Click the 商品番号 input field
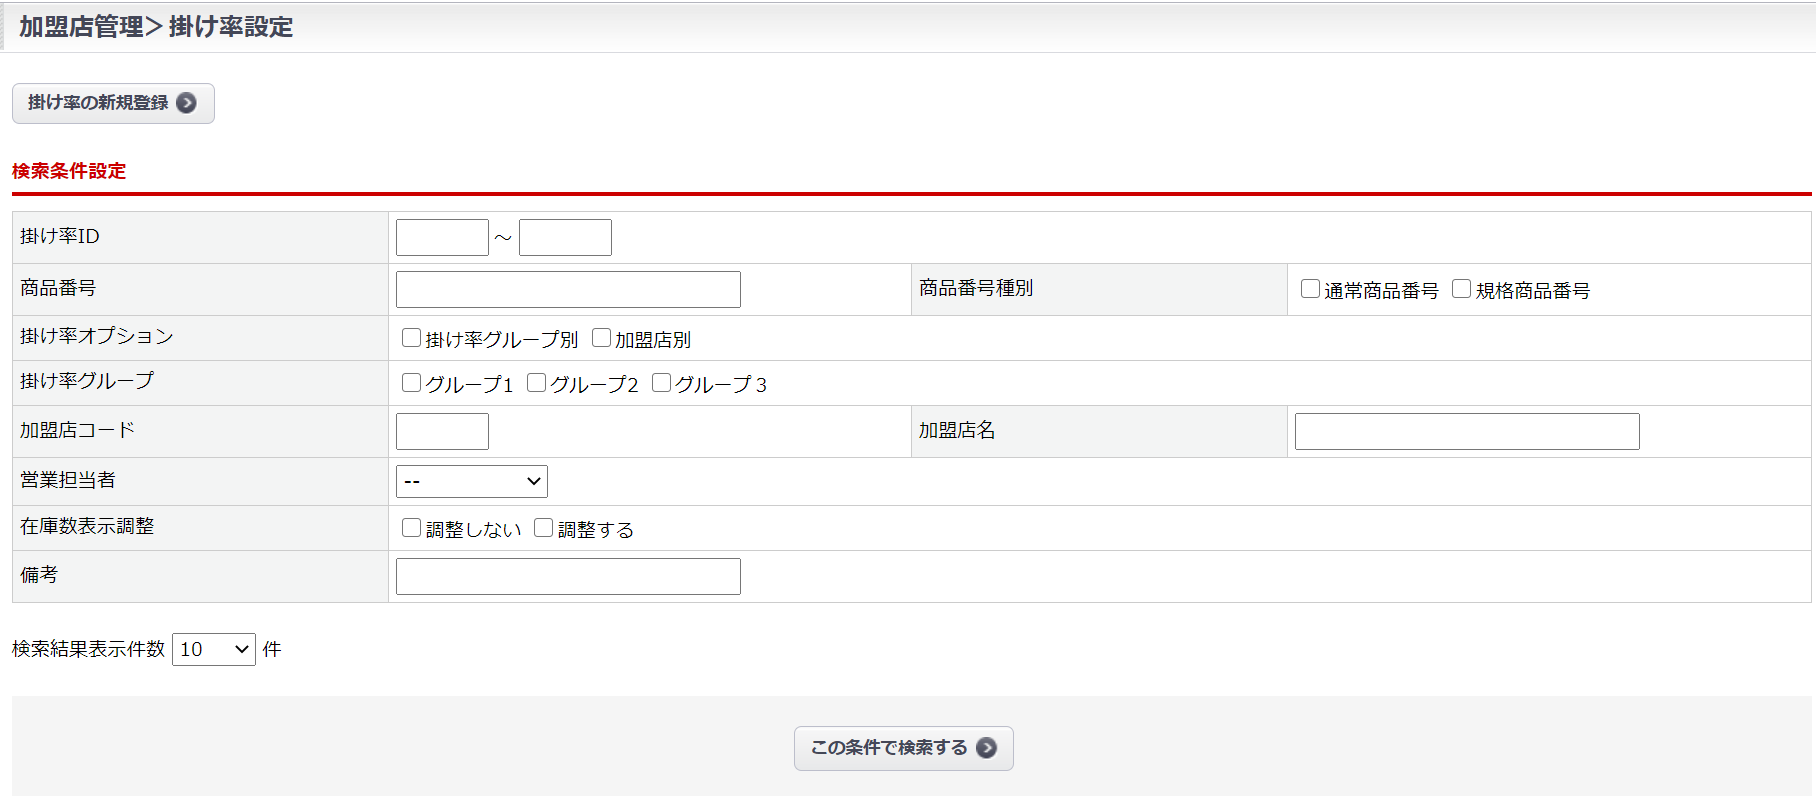This screenshot has height=796, width=1816. [x=568, y=290]
